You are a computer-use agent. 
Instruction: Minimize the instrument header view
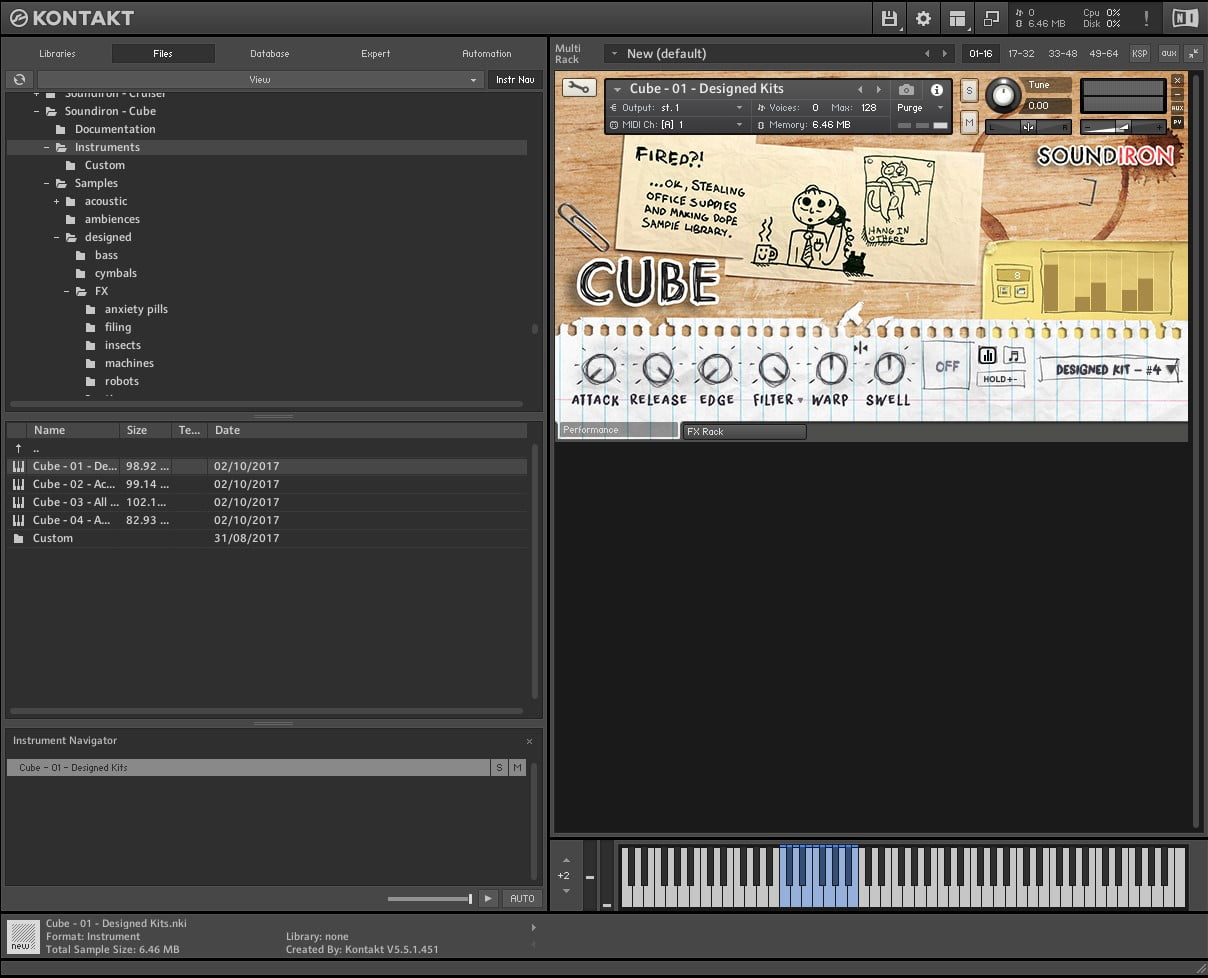[1177, 94]
